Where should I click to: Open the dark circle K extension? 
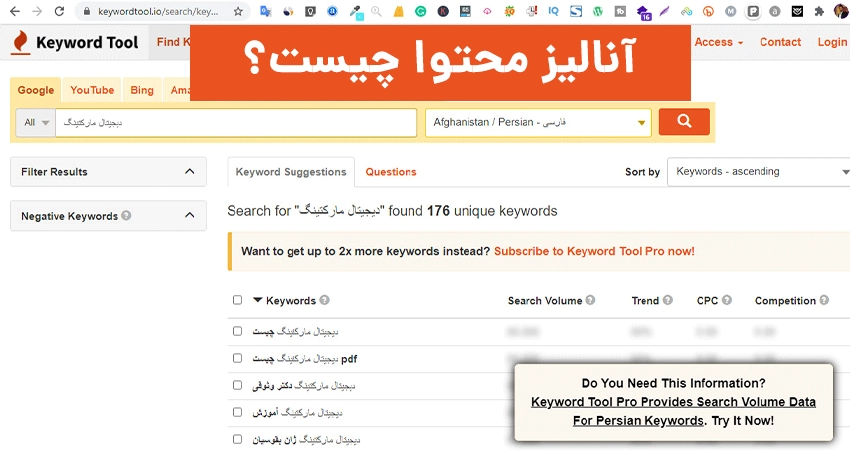click(443, 11)
